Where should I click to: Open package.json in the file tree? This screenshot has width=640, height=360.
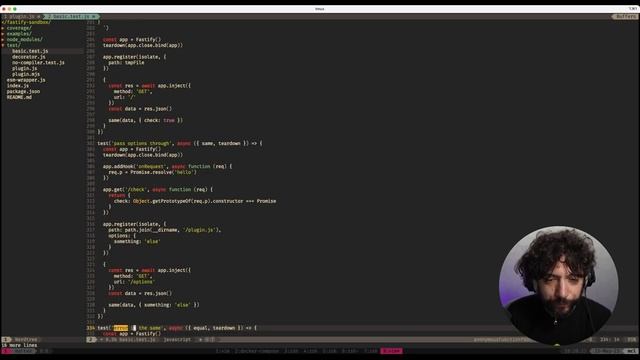tap(23, 91)
